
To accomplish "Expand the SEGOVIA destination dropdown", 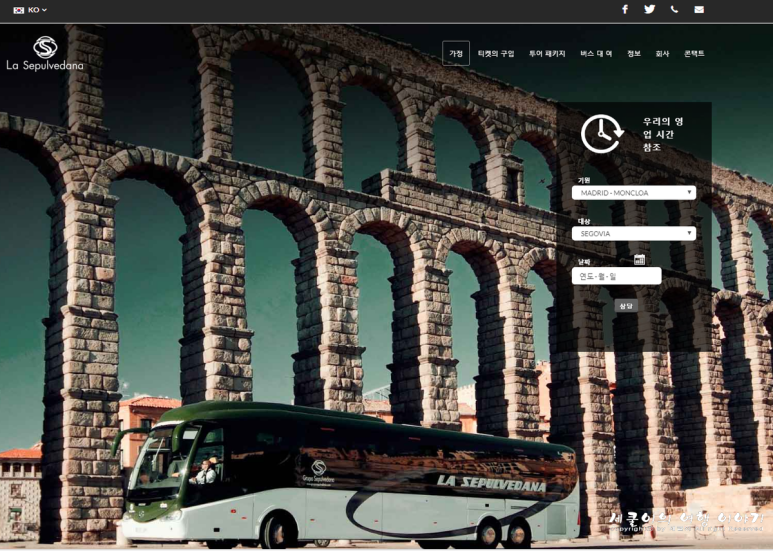I will [x=633, y=234].
